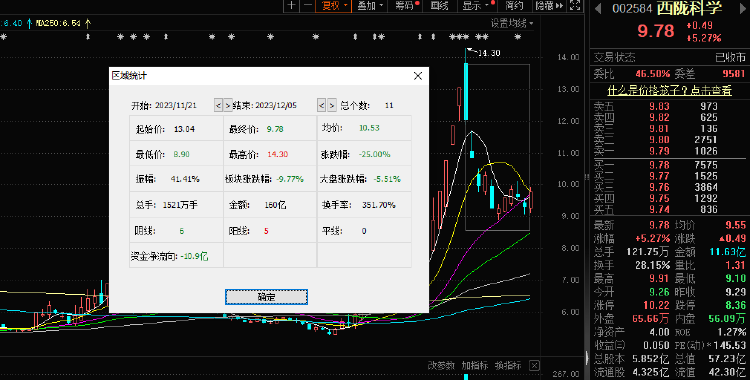Viewport: 750px width, 380px height.
Task: Step the 结束 date forward with right arrow
Action: [331, 105]
